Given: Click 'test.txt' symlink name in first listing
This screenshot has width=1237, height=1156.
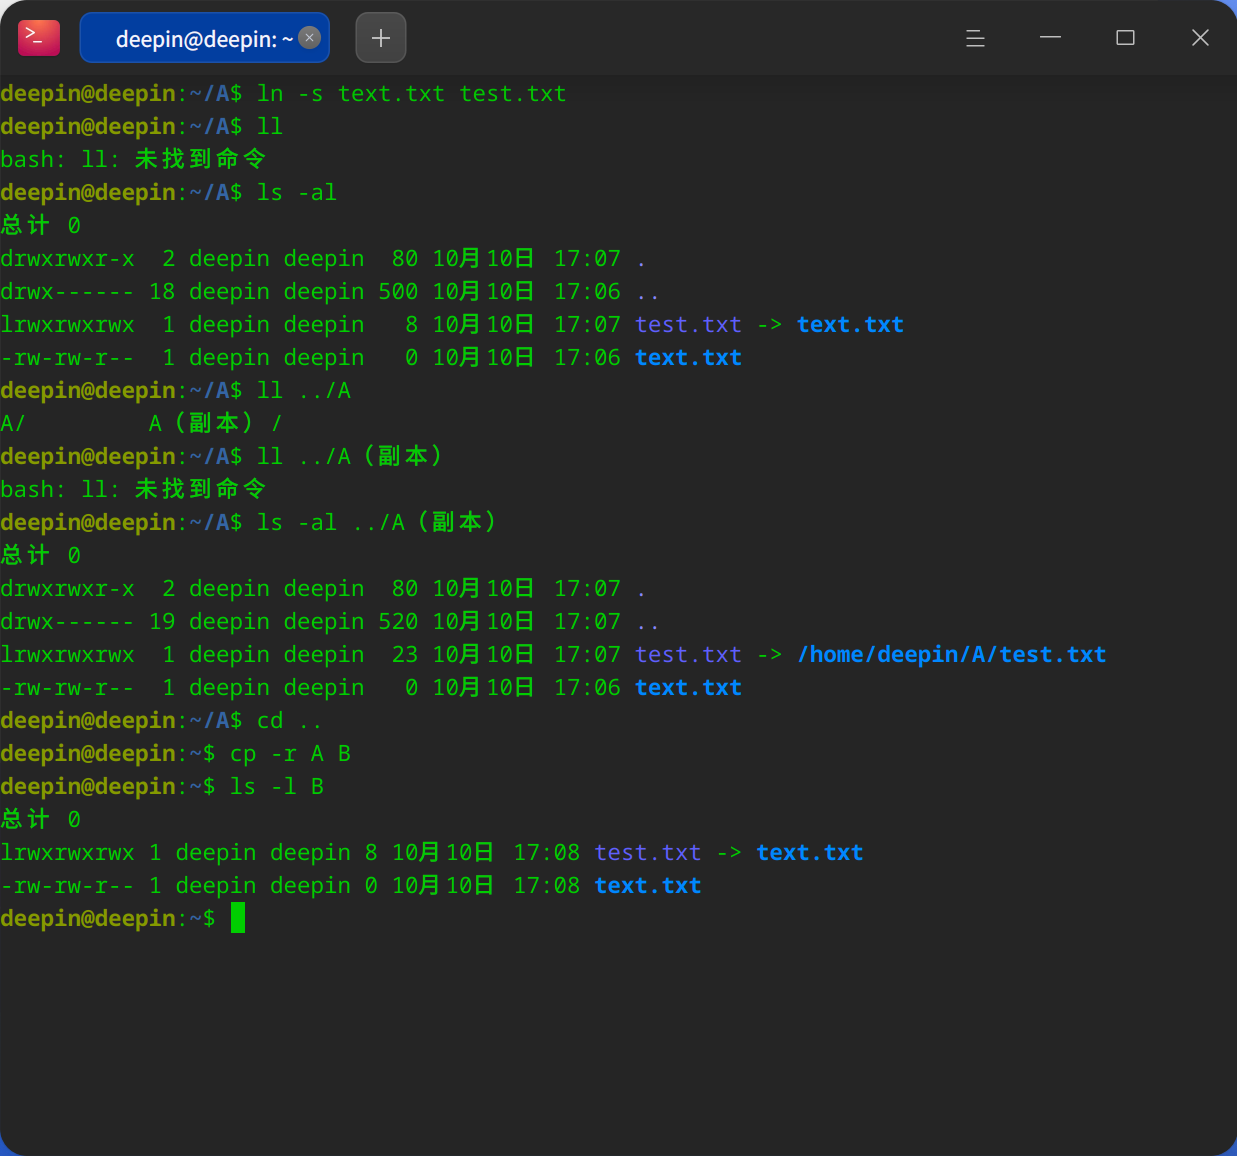Looking at the screenshot, I should click(x=688, y=324).
